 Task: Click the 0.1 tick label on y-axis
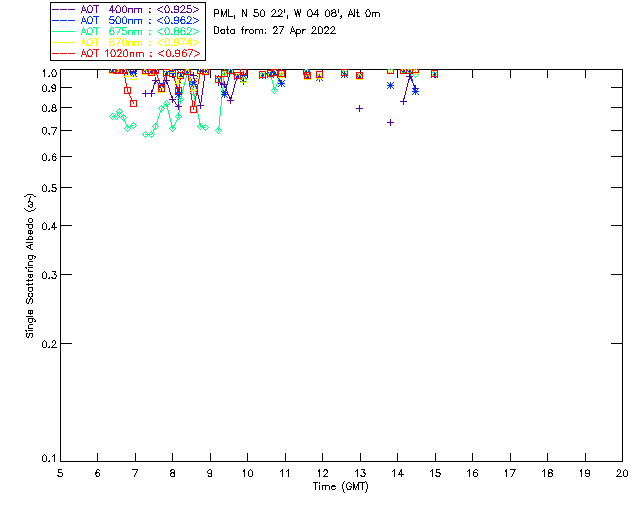[46, 459]
